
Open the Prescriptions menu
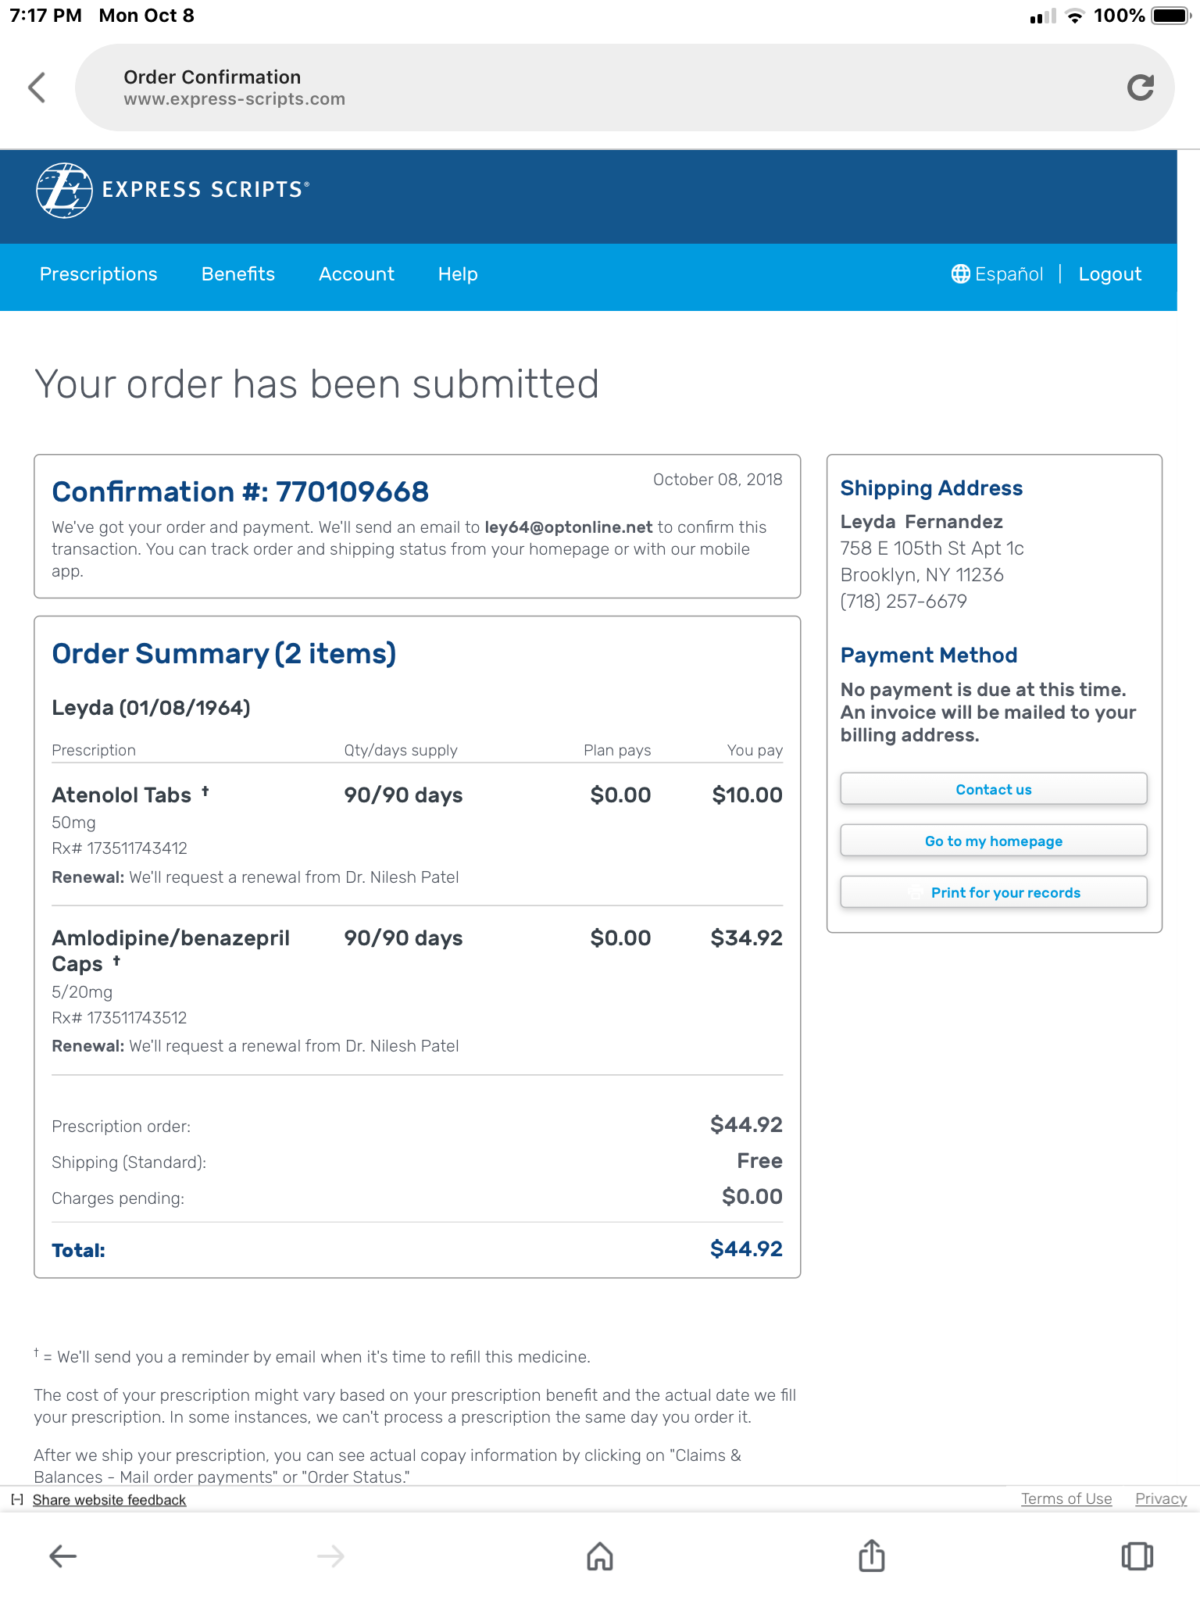(x=98, y=274)
